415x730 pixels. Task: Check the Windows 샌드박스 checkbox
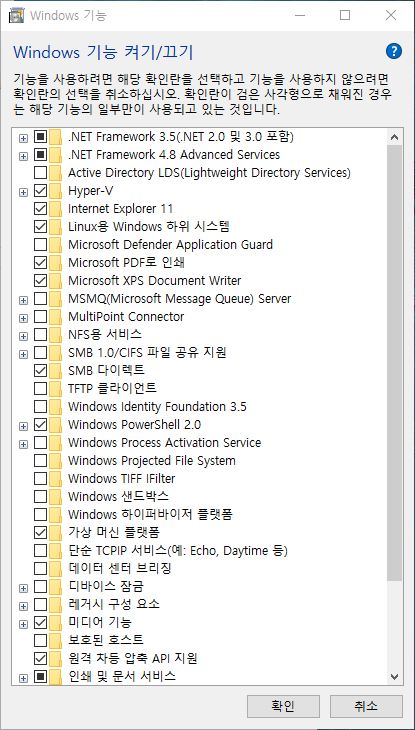(x=41, y=496)
